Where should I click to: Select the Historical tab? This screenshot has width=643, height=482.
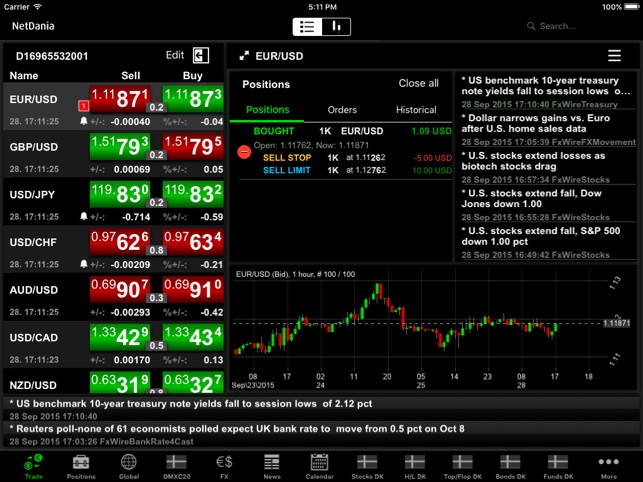click(x=416, y=110)
